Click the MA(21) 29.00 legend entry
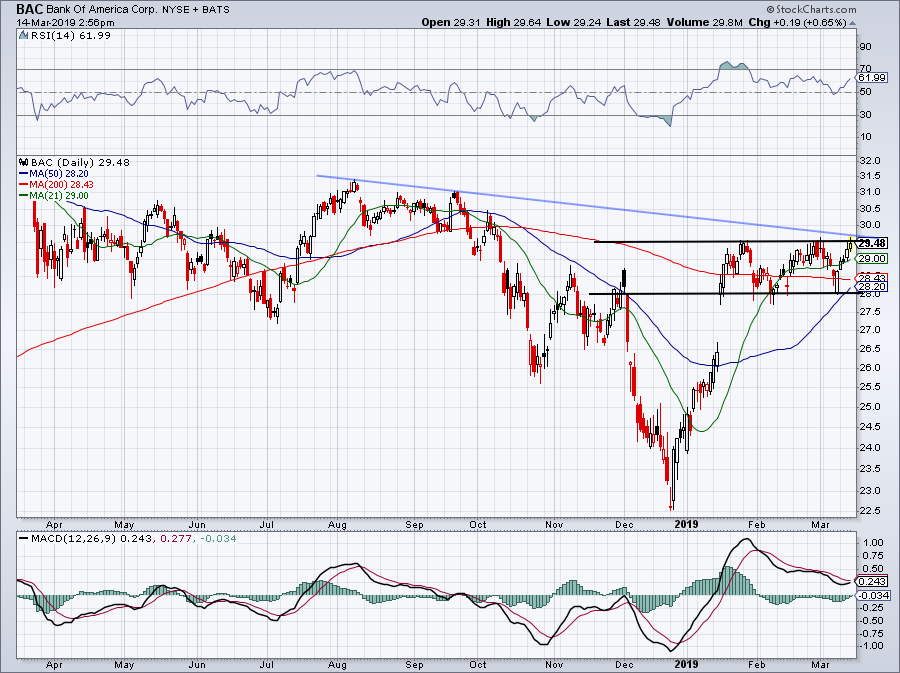The image size is (900, 673). (59, 196)
